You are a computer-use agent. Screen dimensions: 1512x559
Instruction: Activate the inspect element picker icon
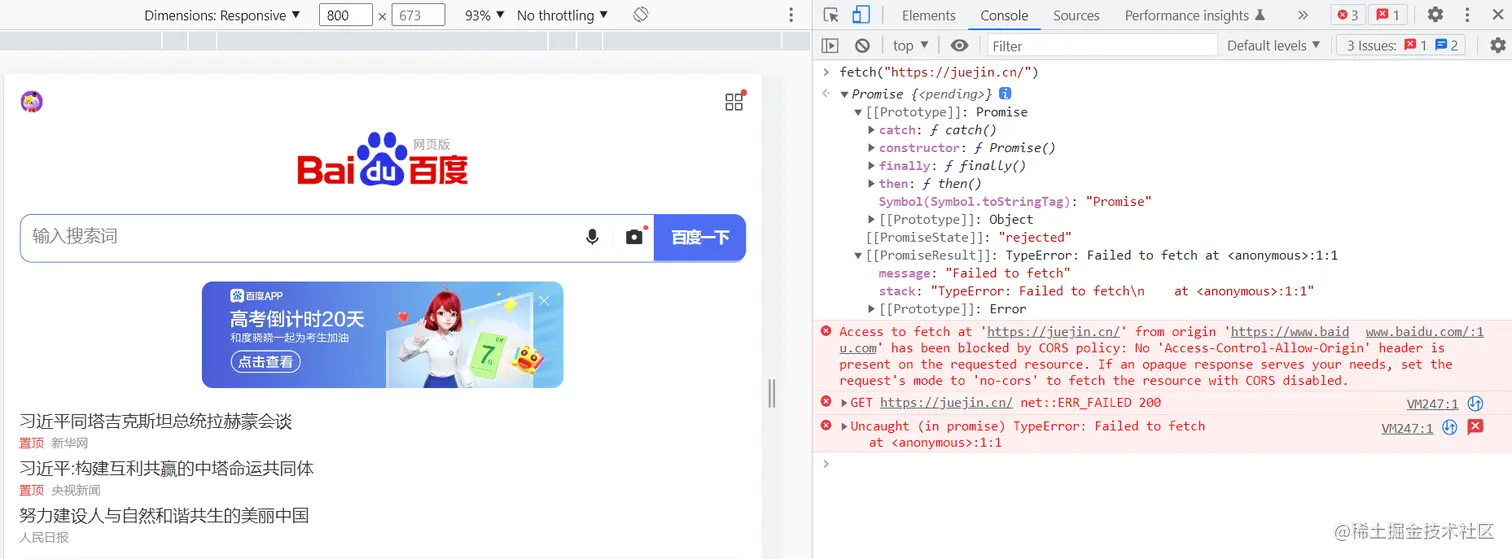[831, 15]
